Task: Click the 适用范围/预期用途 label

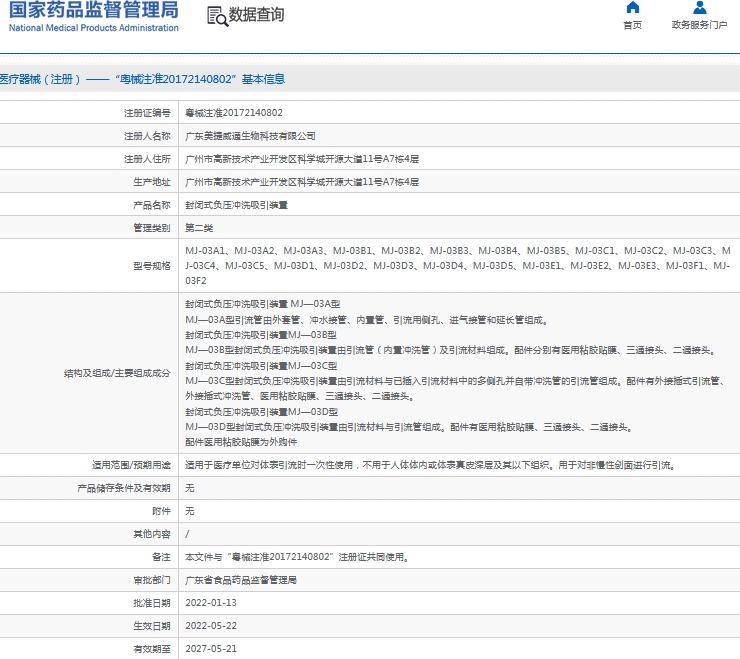Action: point(131,465)
